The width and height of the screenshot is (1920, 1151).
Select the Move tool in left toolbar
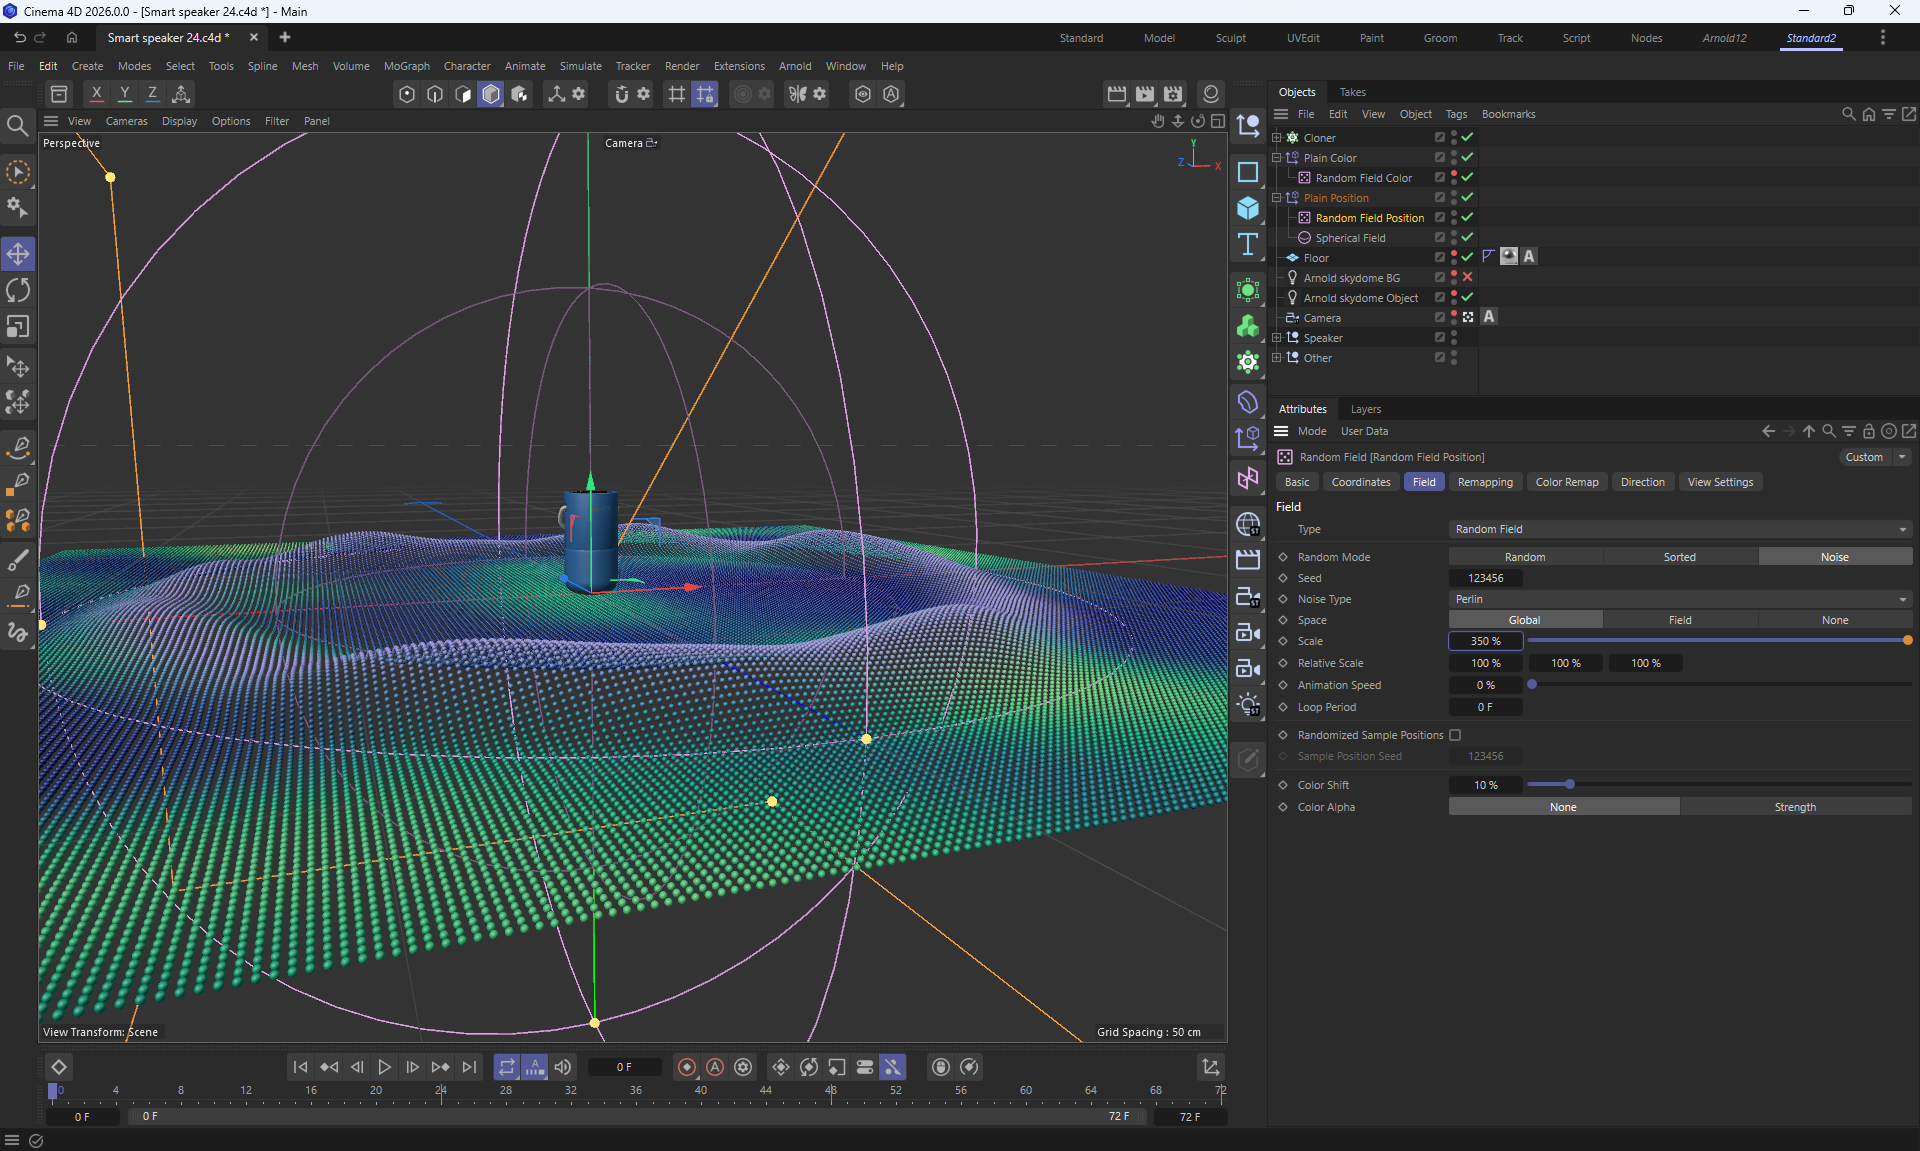click(x=18, y=254)
